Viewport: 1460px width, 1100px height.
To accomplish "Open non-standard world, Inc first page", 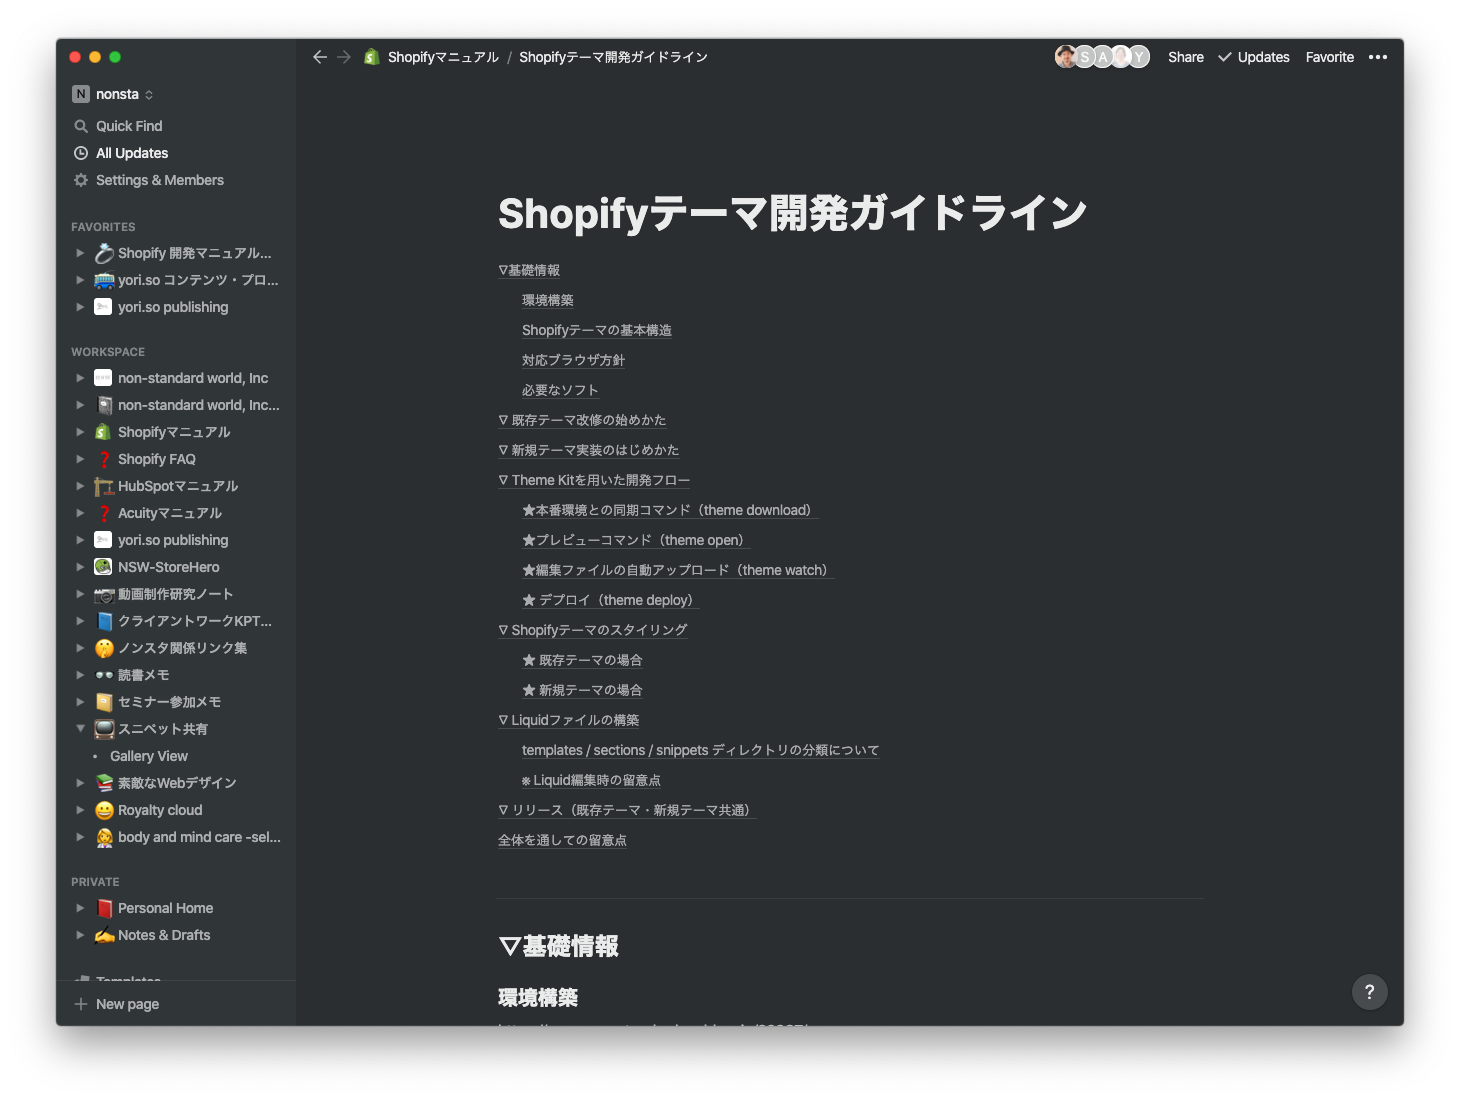I will [x=193, y=378].
